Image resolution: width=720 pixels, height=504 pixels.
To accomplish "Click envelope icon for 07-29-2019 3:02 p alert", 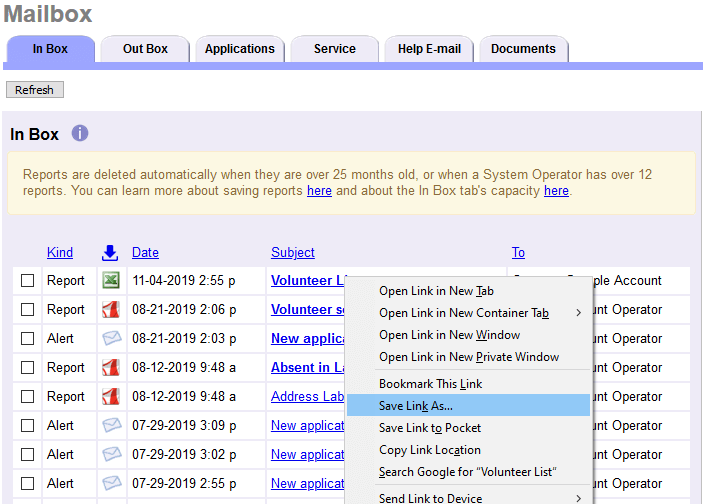I will tap(112, 454).
